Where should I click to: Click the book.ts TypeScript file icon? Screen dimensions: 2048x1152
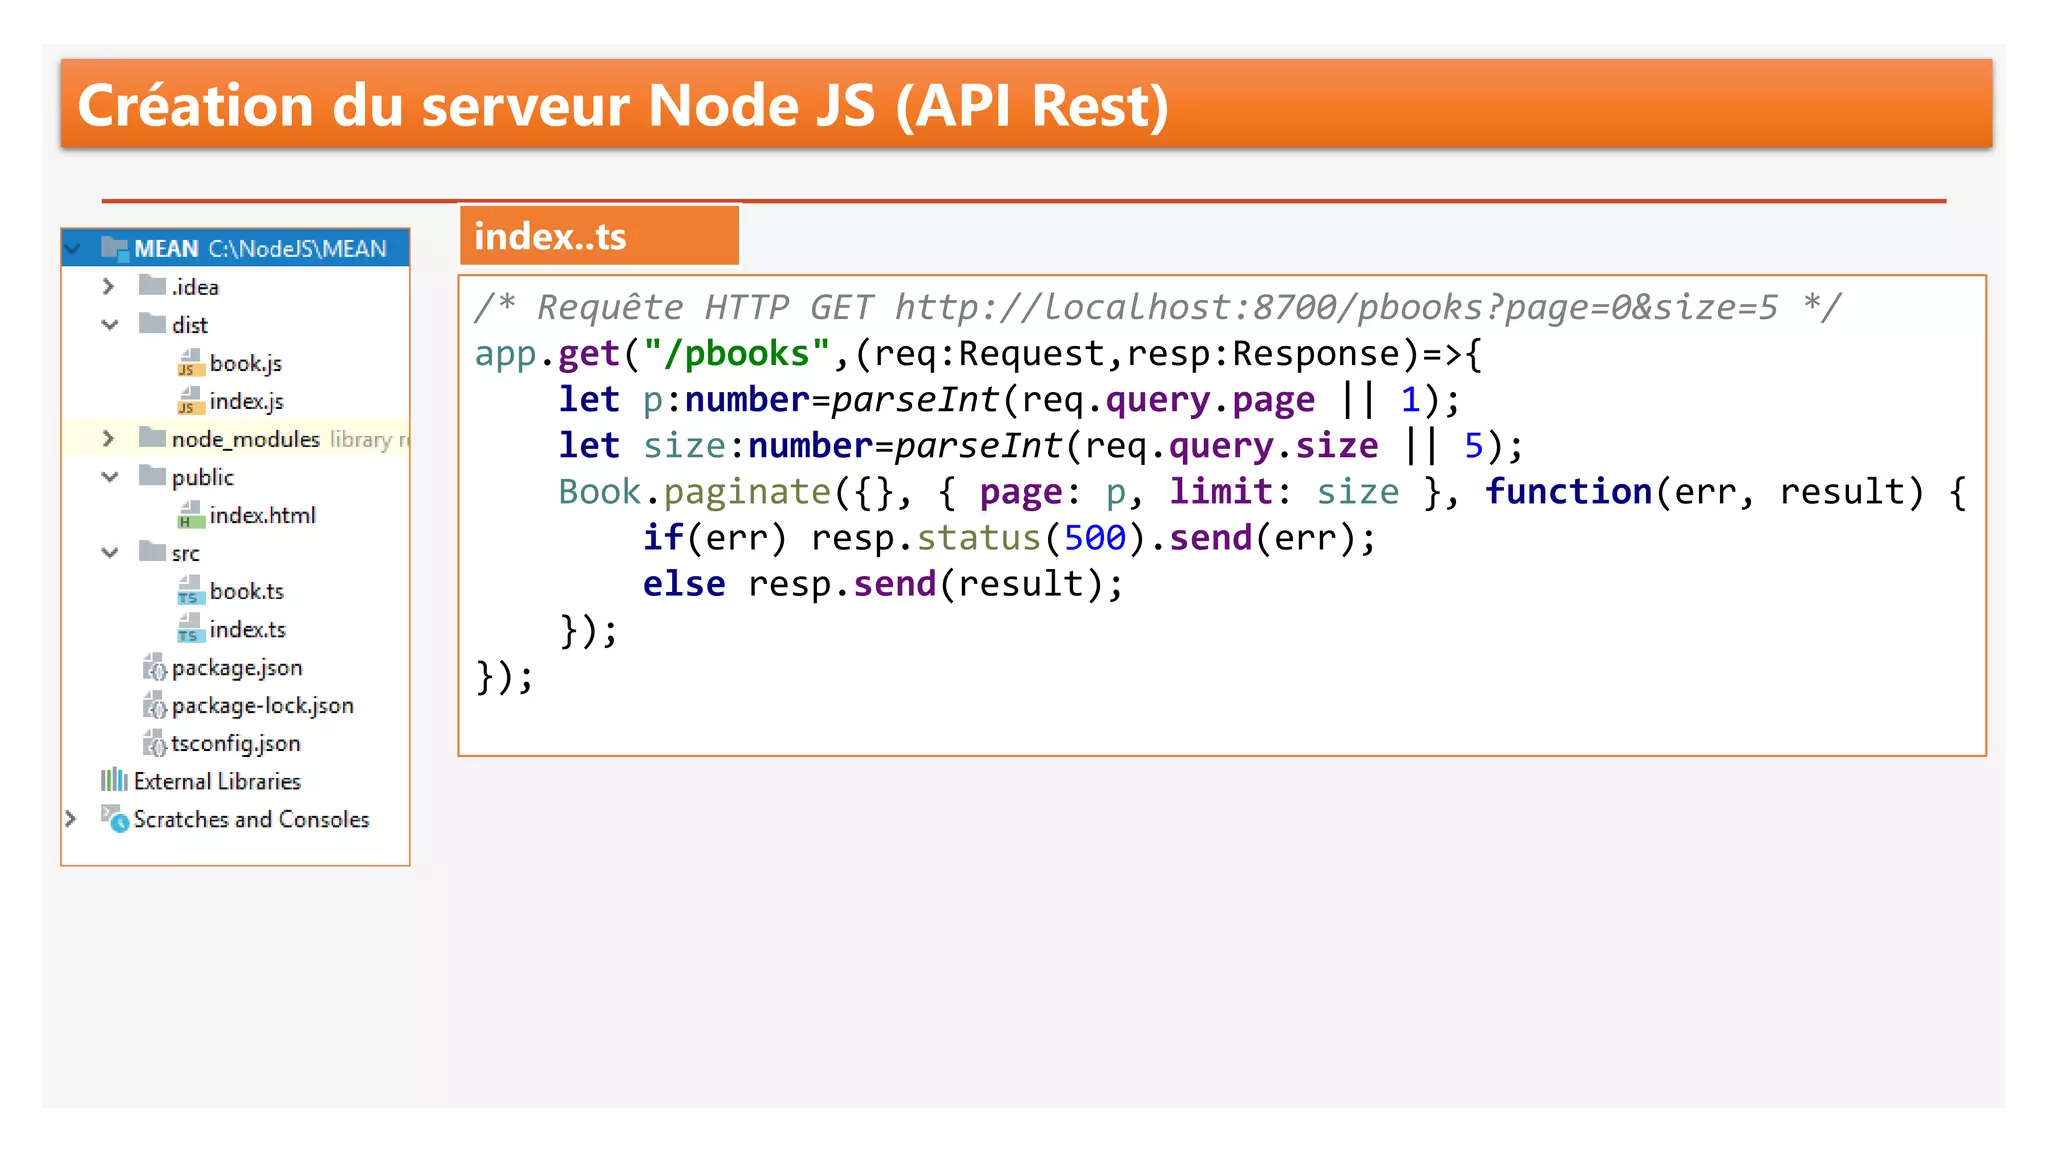coord(190,591)
